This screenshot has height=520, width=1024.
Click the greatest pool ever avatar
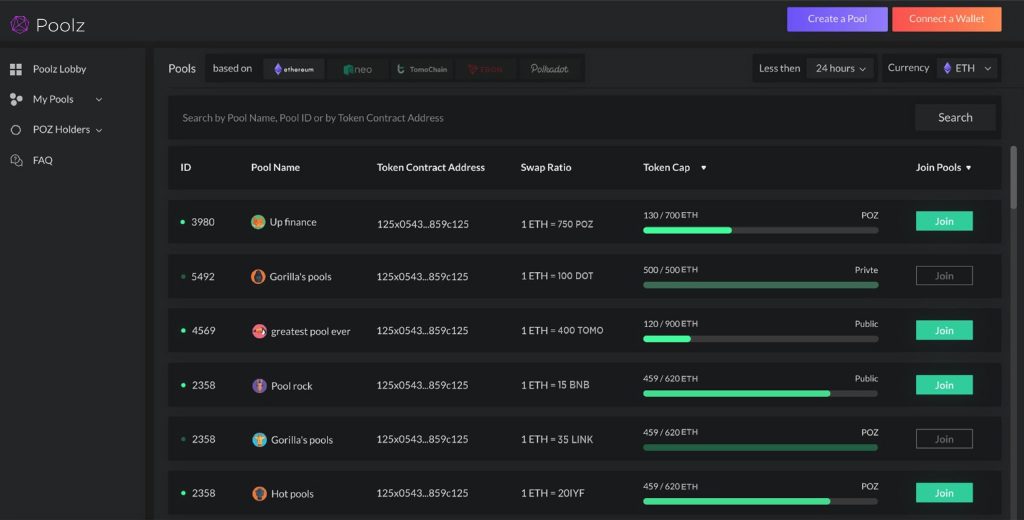tap(259, 331)
